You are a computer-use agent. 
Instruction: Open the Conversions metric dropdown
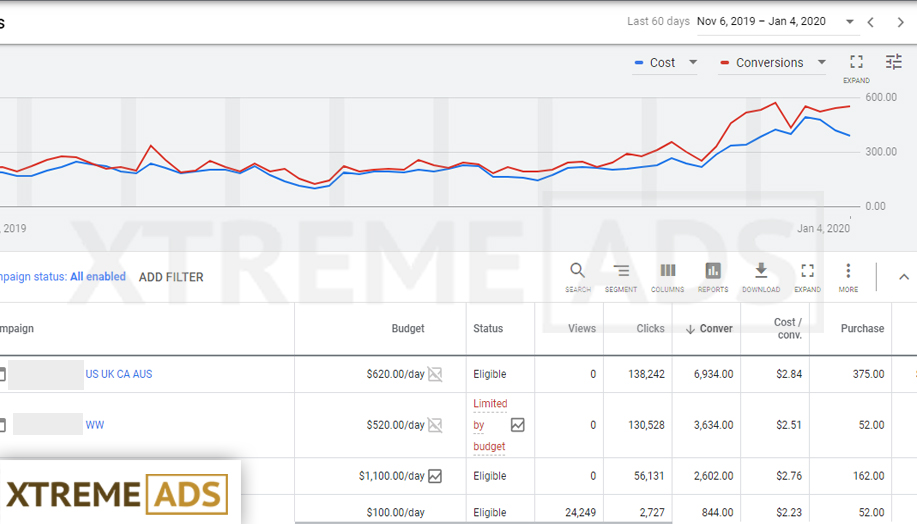coord(821,62)
